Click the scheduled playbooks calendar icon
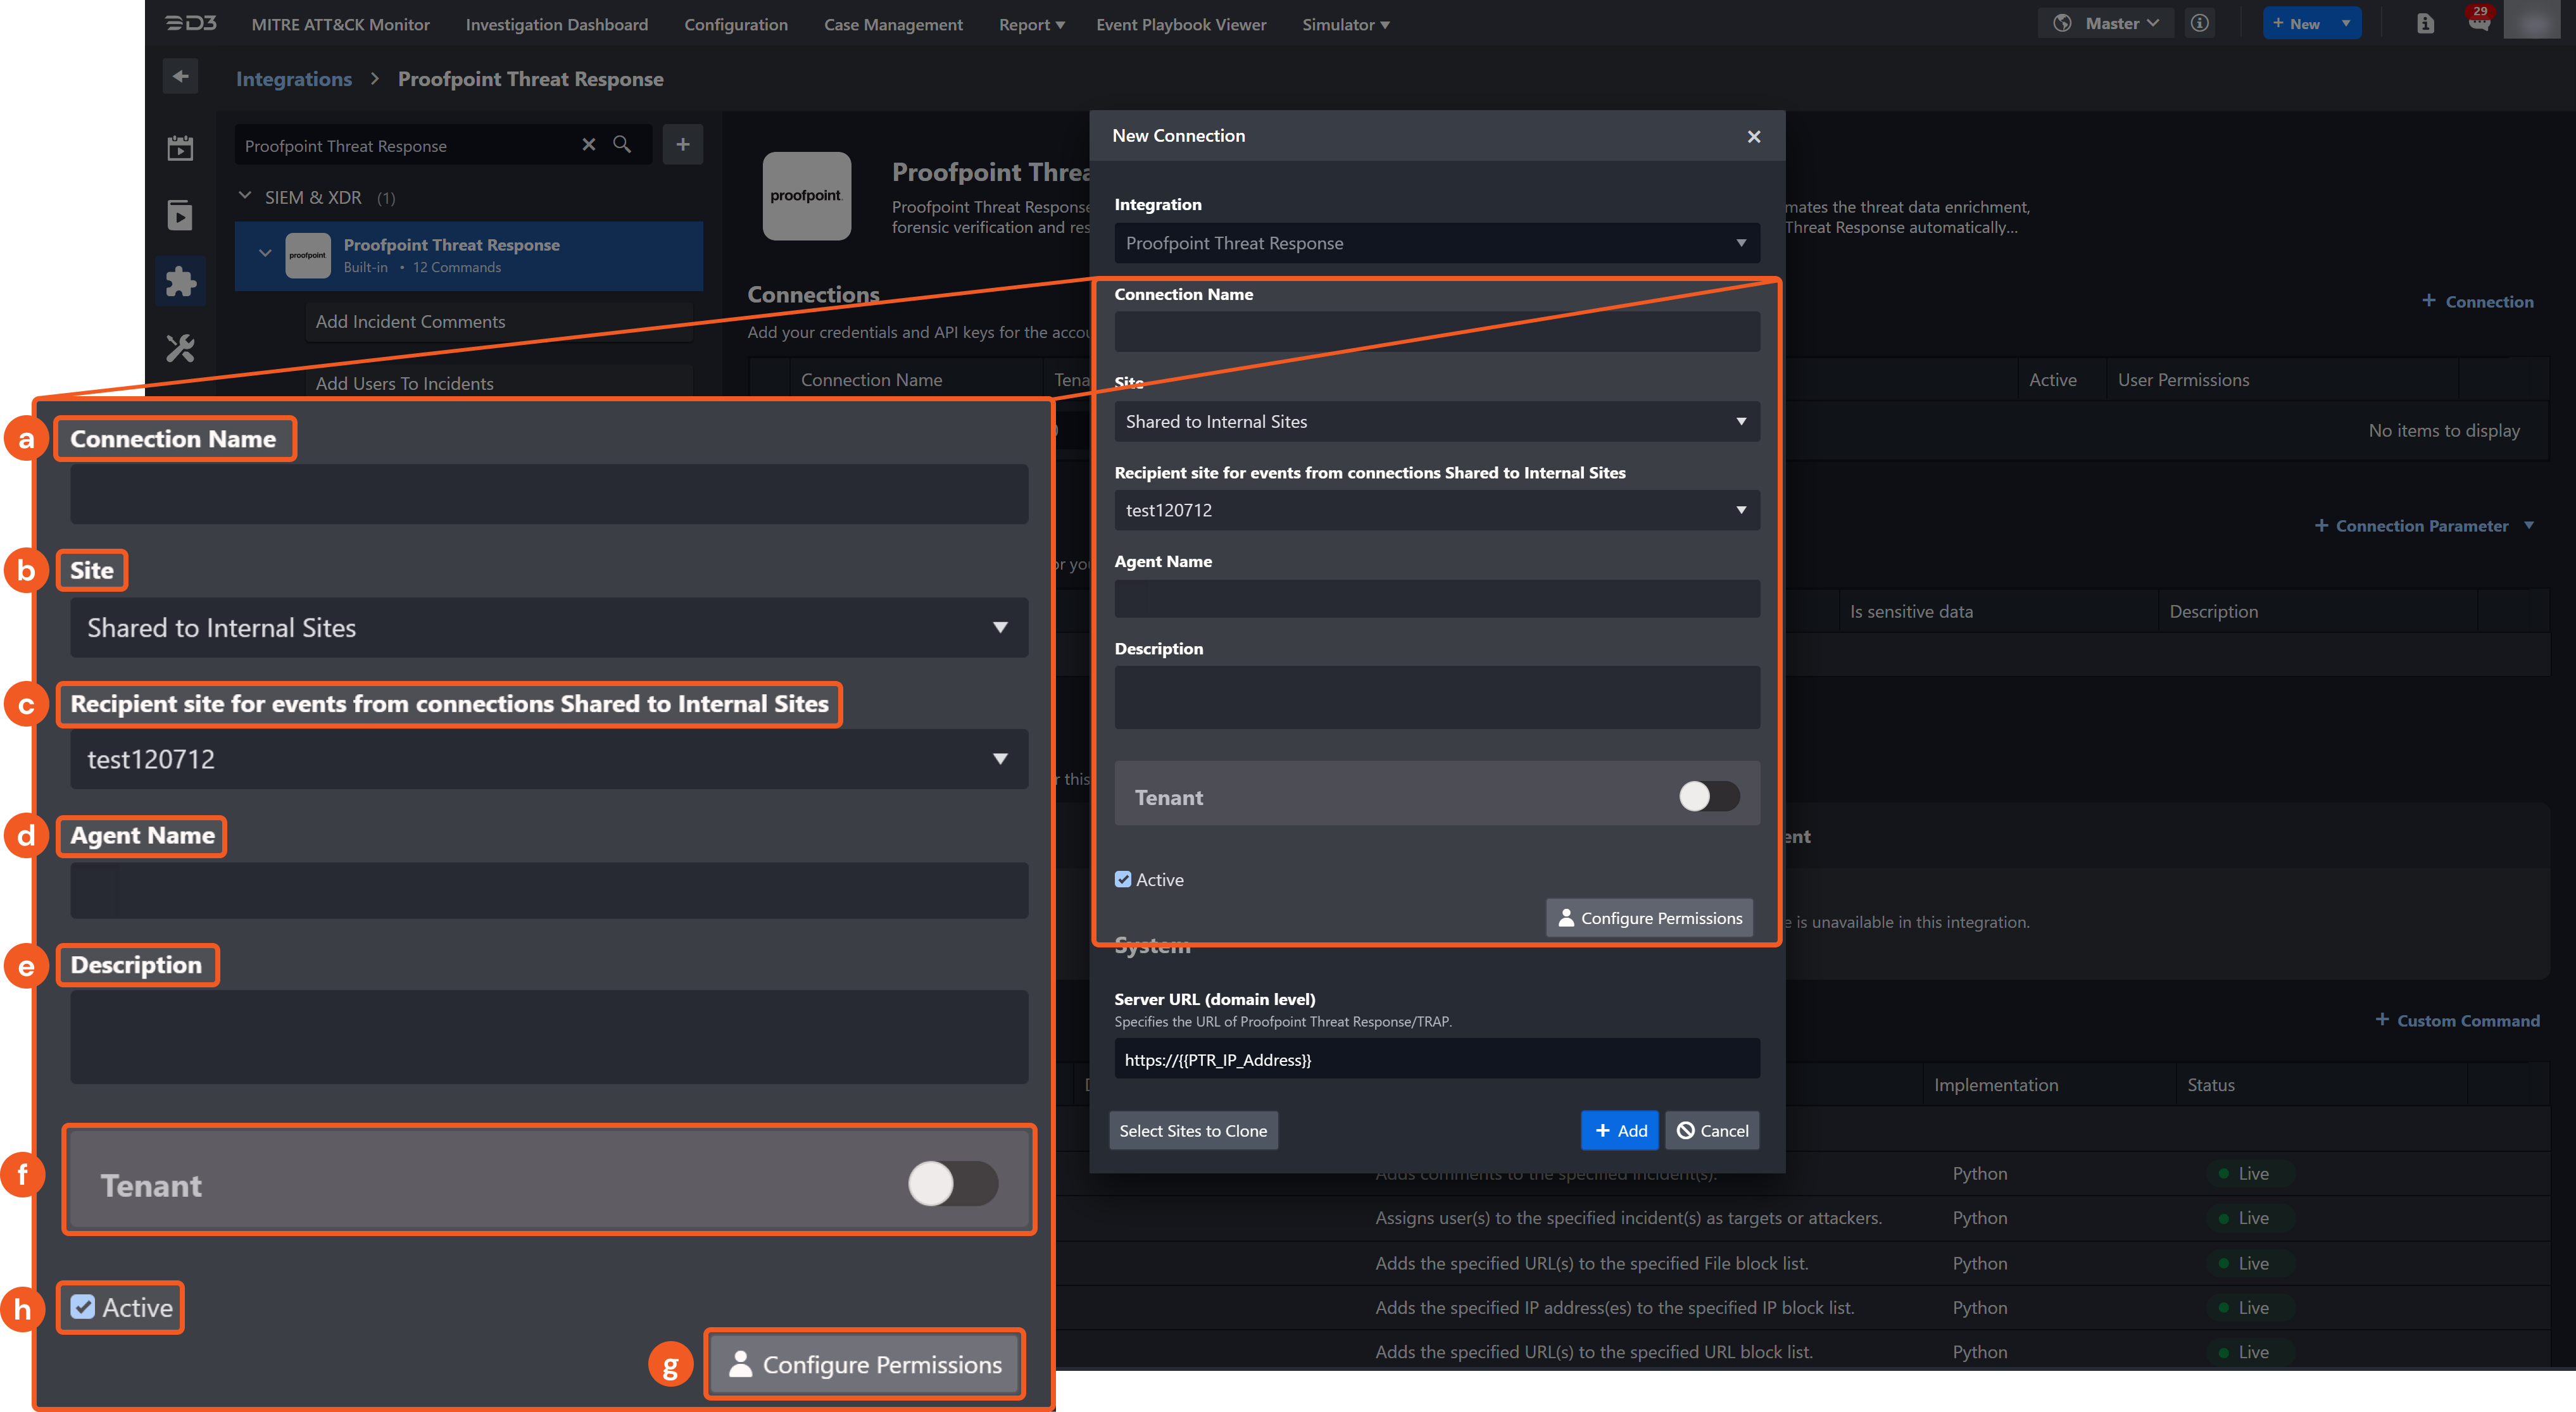This screenshot has height=1412, width=2576. tap(181, 148)
